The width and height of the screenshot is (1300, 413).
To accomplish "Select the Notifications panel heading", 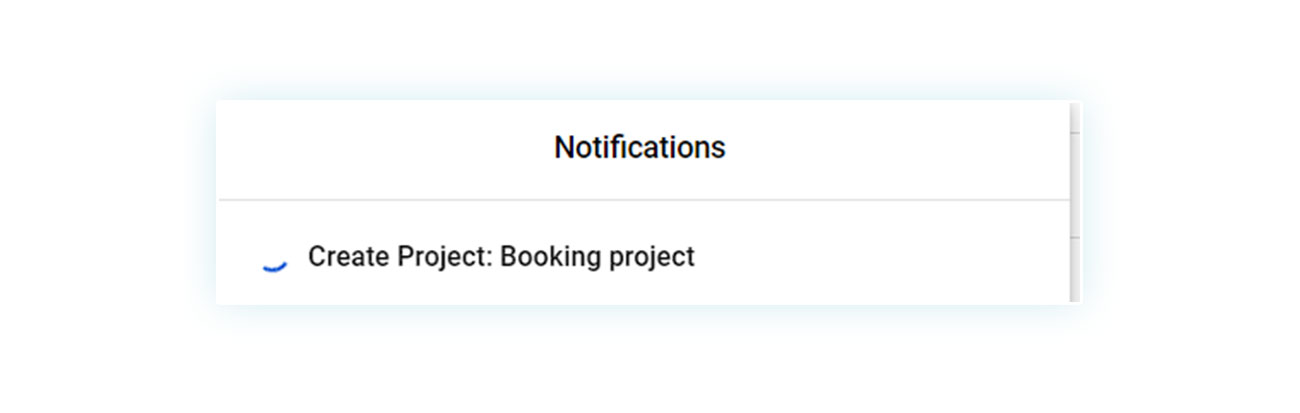I will [640, 148].
